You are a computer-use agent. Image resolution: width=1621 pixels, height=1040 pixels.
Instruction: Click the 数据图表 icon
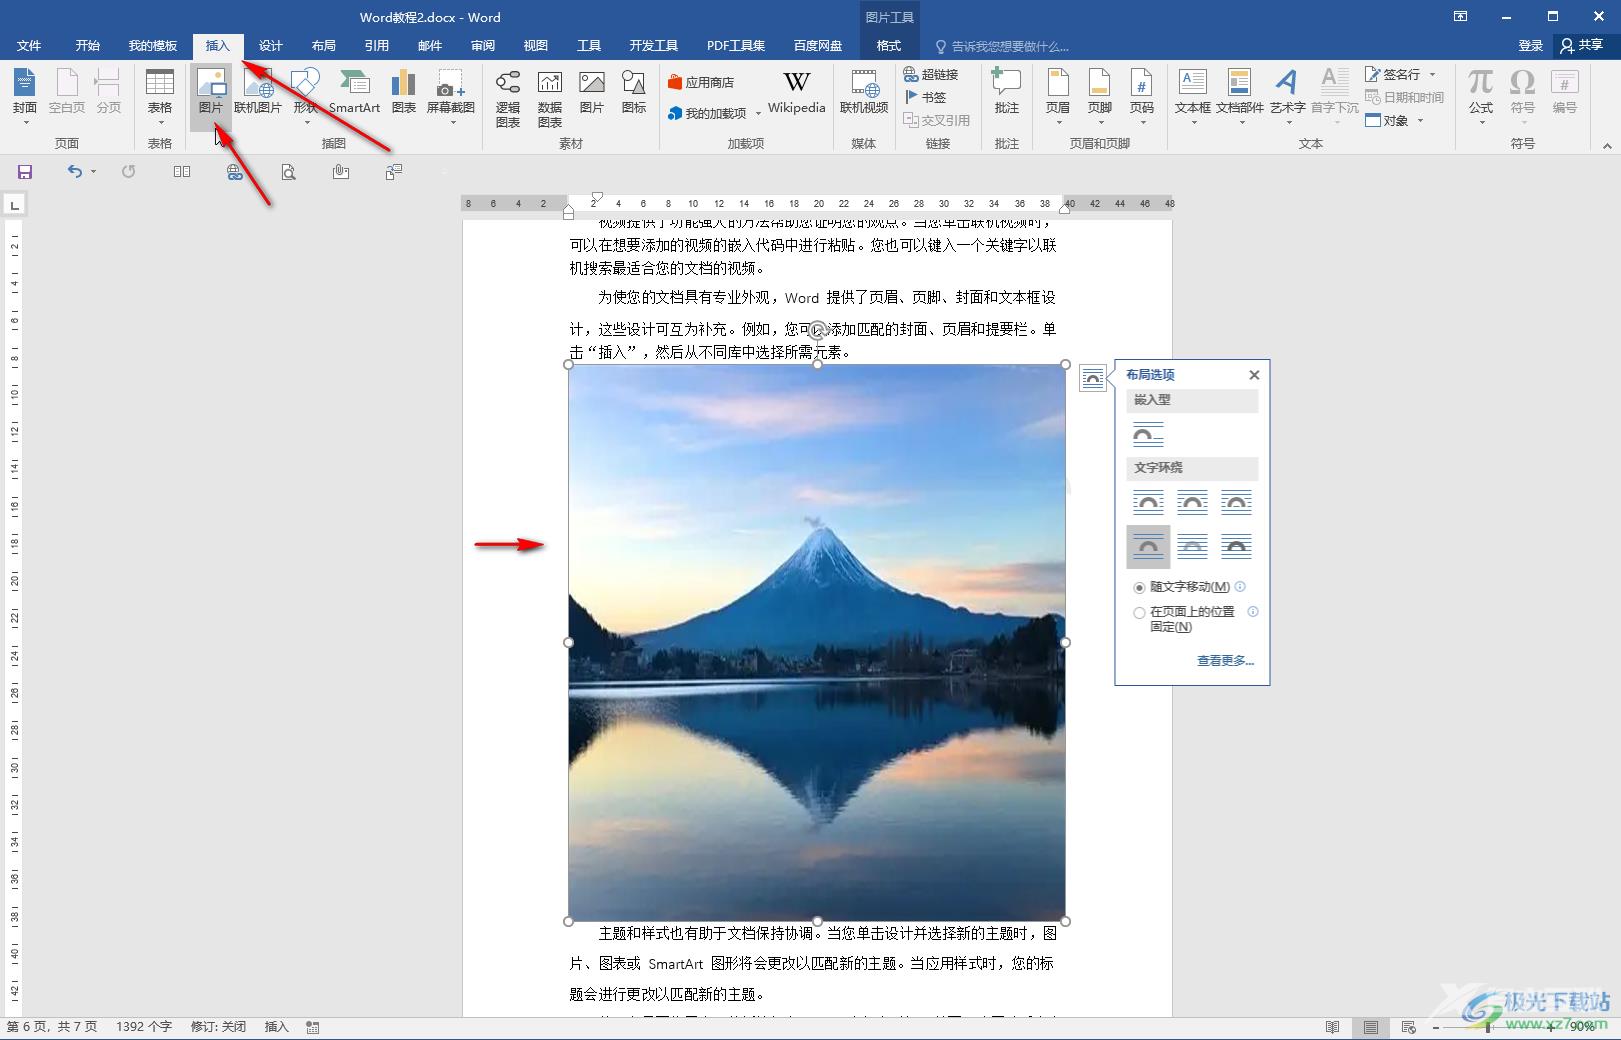(550, 98)
